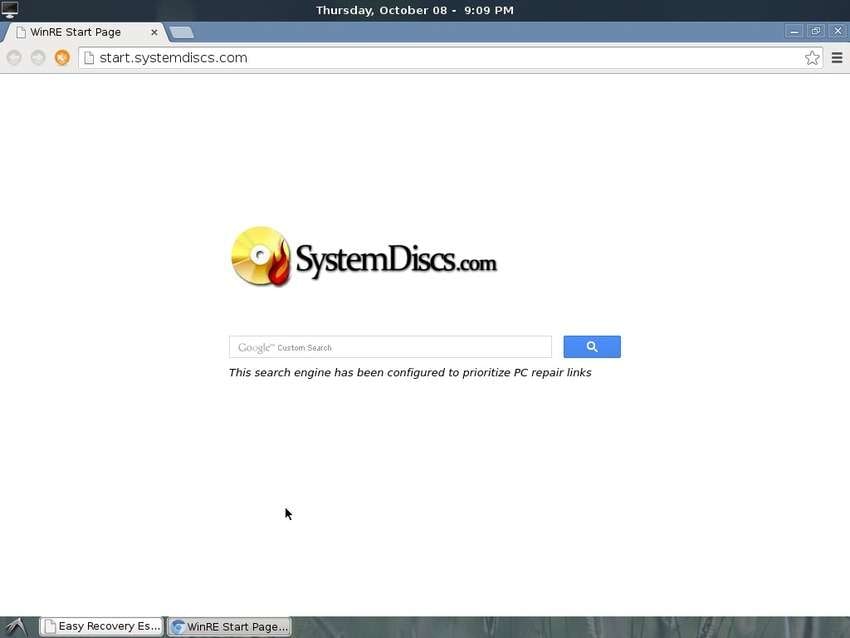The height and width of the screenshot is (638, 850).
Task: Click the orange reload/stop button
Action: tap(62, 57)
